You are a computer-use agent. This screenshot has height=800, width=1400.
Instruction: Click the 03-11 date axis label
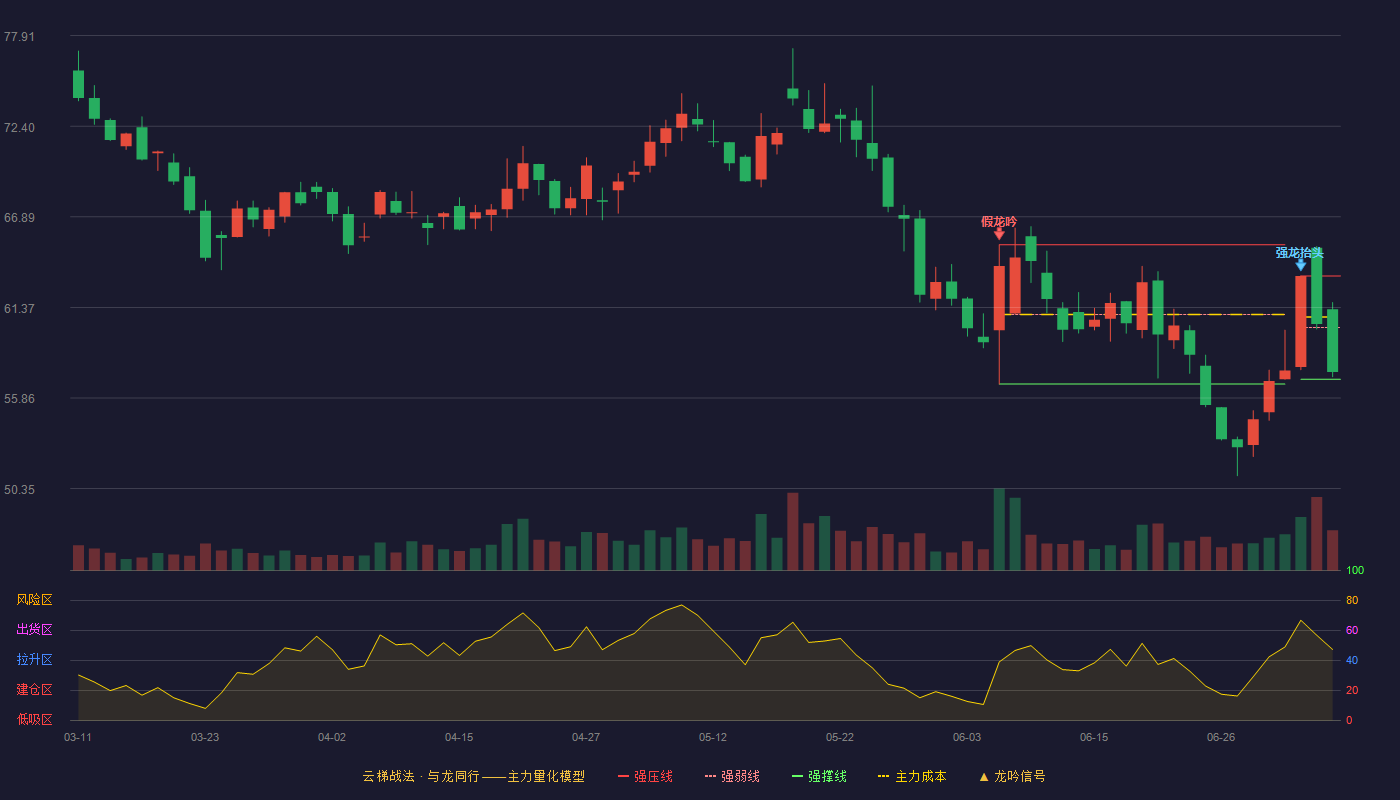[78, 737]
